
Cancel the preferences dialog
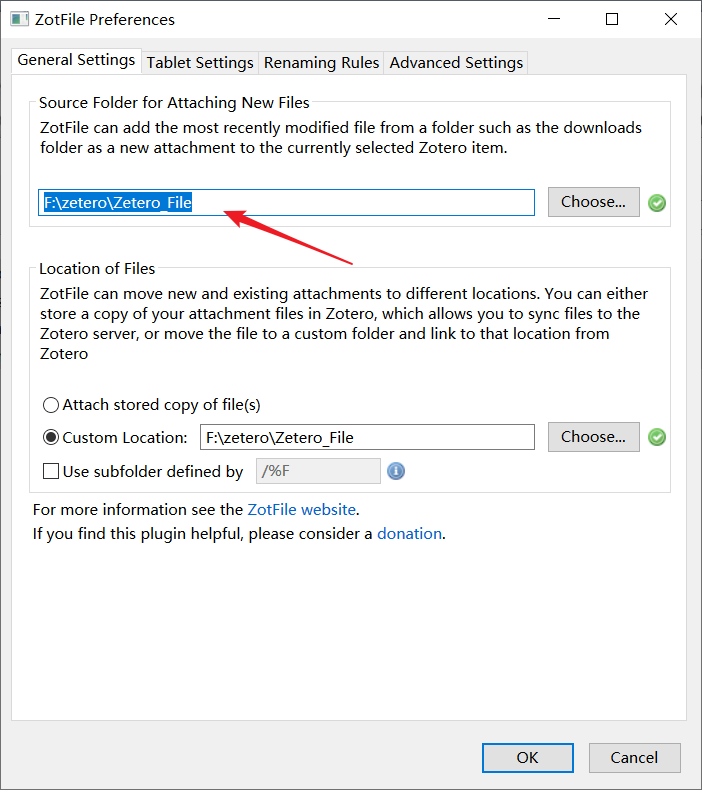point(634,758)
